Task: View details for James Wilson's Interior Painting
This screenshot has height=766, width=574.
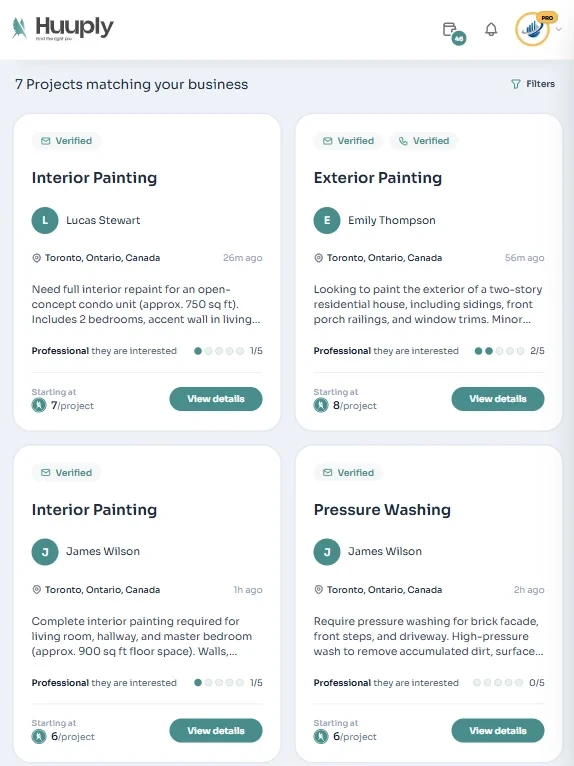Action: [x=216, y=730]
